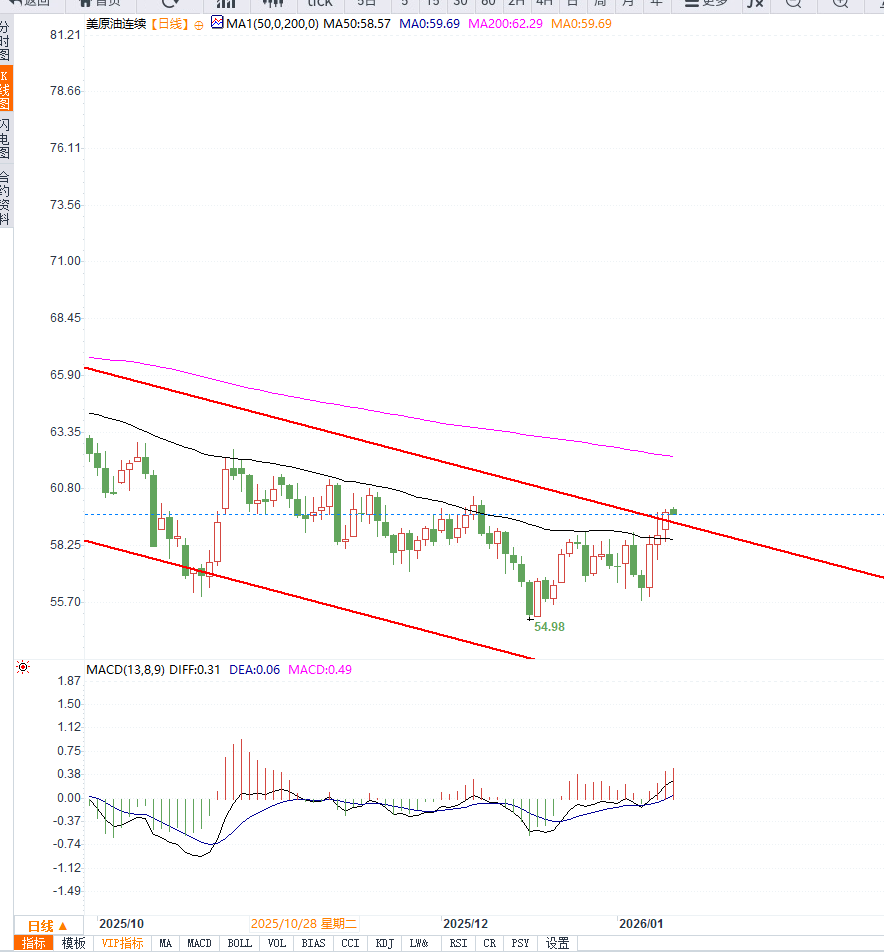Select the PSY indicator

click(x=520, y=943)
